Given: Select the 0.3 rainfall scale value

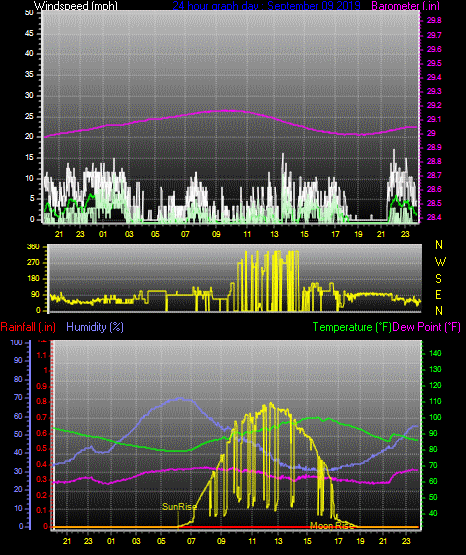Looking at the screenshot, I should [42, 479].
